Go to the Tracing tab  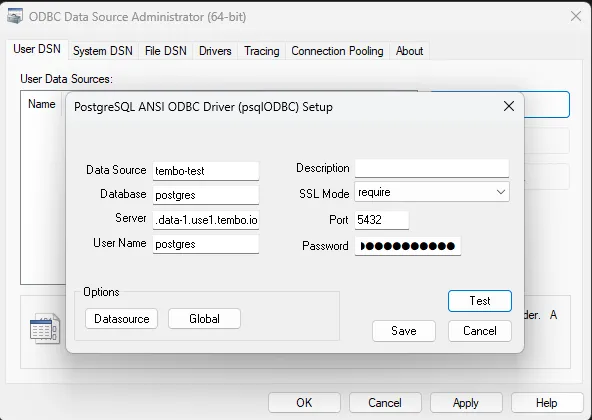[262, 51]
